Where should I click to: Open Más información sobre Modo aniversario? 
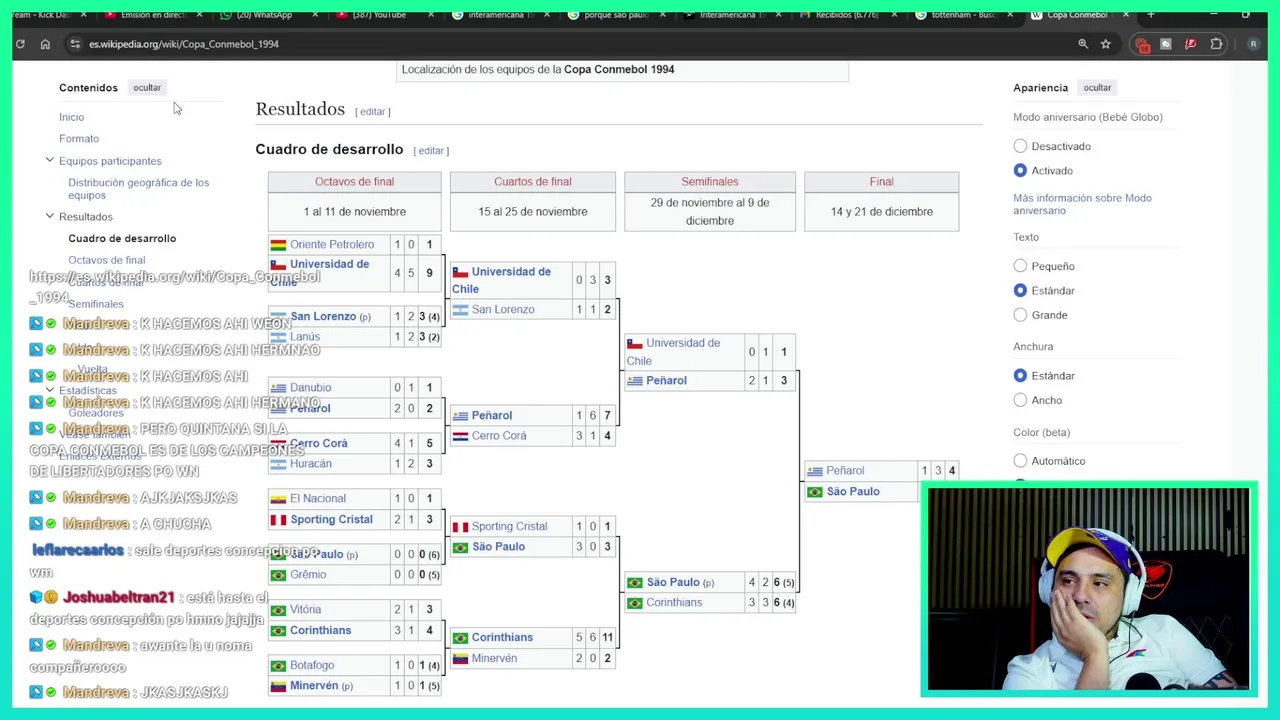point(1082,204)
